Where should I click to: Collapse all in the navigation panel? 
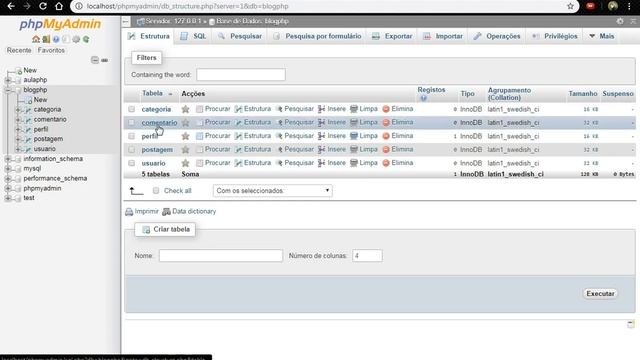pyautogui.click(x=95, y=60)
